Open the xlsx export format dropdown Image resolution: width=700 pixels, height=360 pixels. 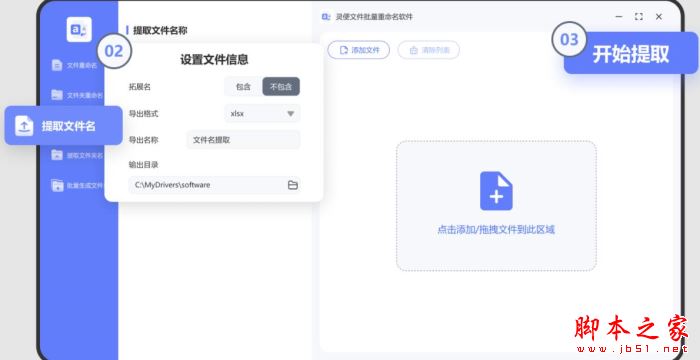tap(262, 113)
